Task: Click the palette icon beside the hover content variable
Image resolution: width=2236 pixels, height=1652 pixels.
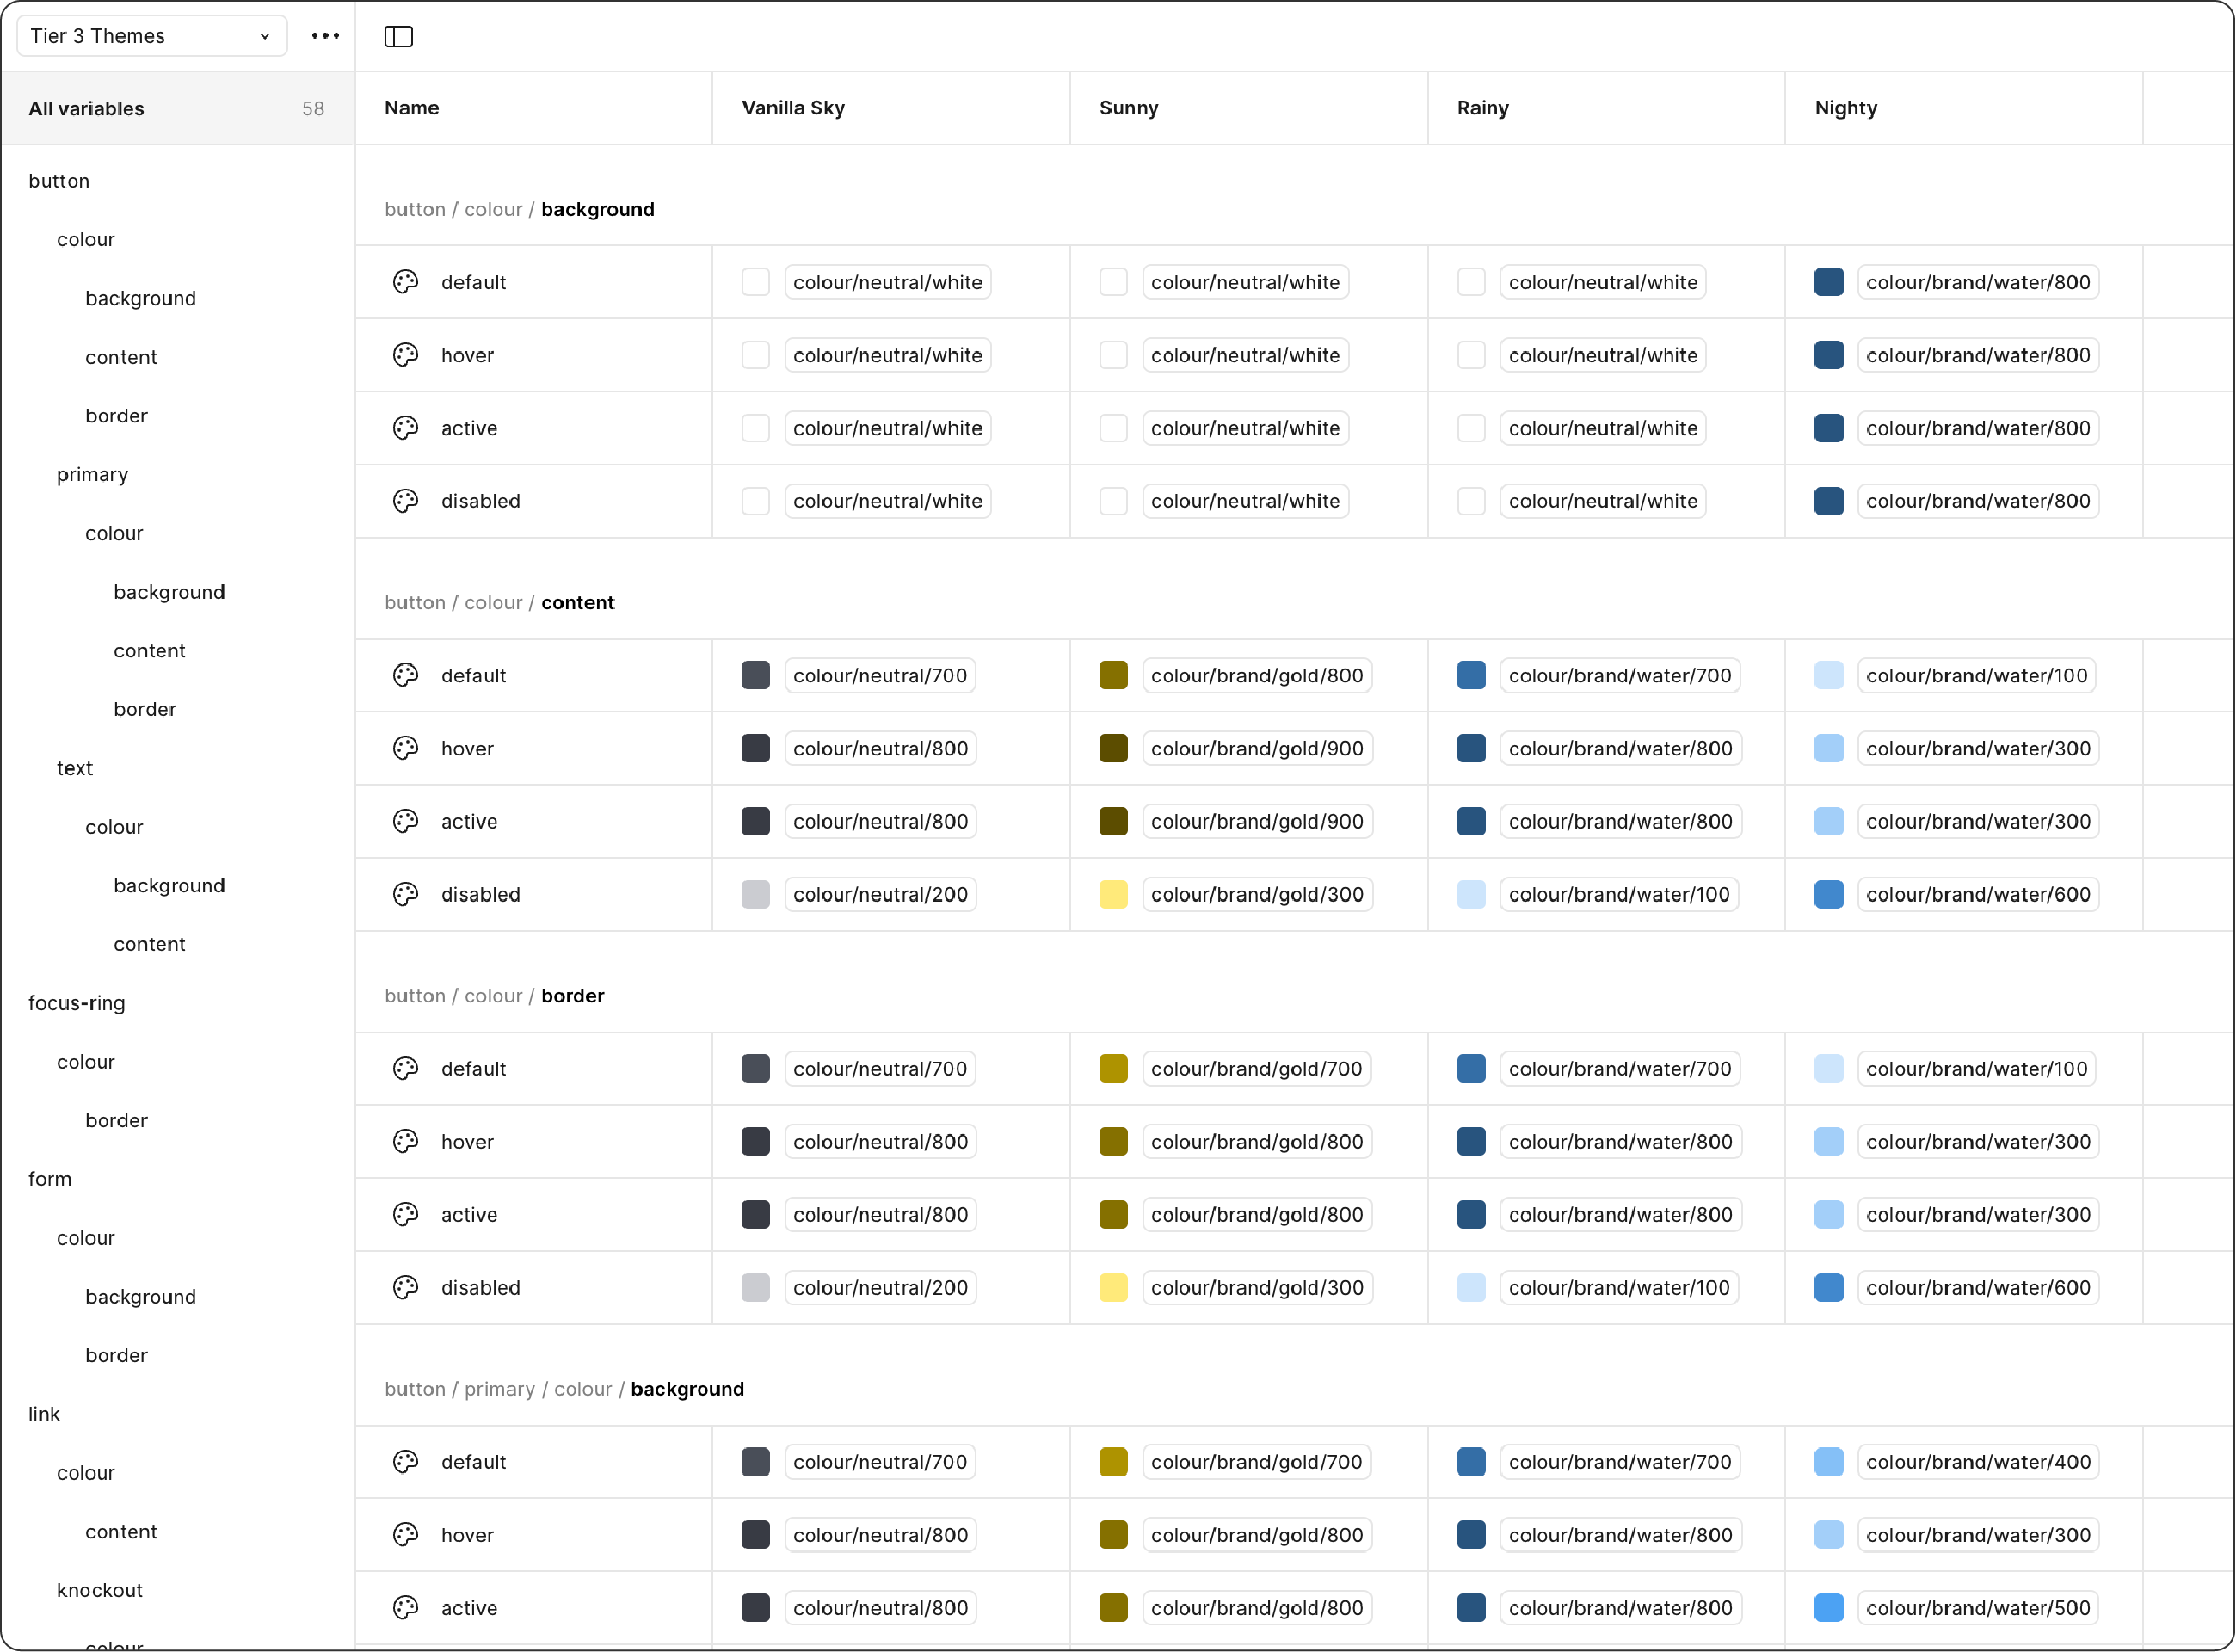Action: (x=406, y=748)
